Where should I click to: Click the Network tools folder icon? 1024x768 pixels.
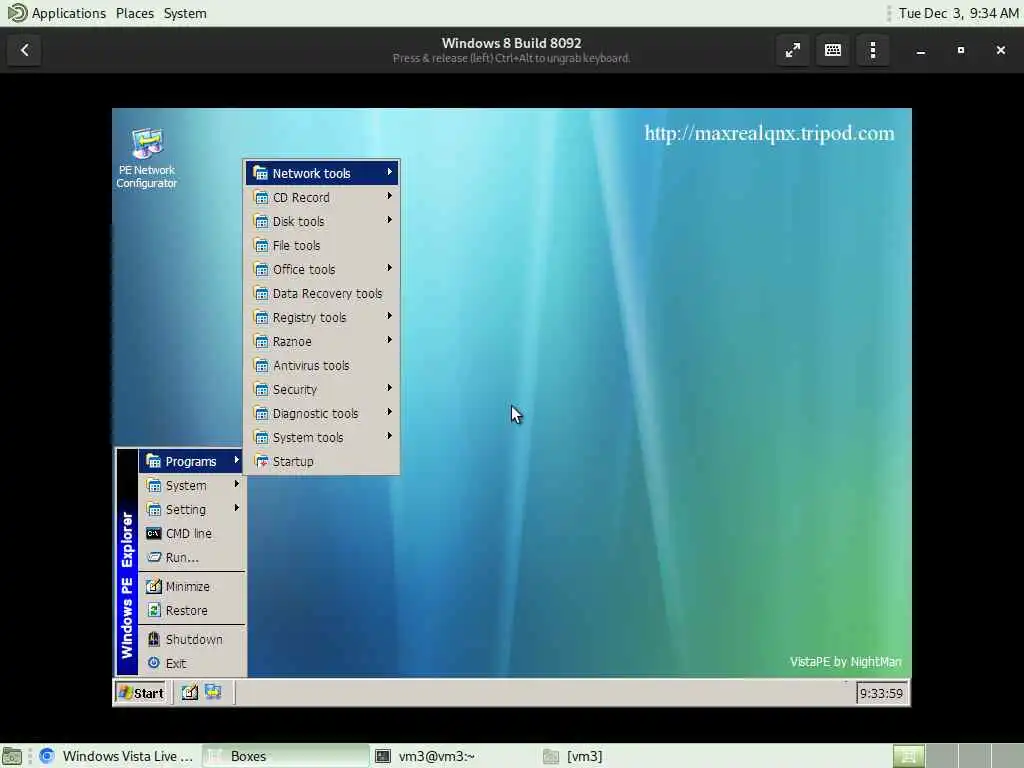coord(261,173)
